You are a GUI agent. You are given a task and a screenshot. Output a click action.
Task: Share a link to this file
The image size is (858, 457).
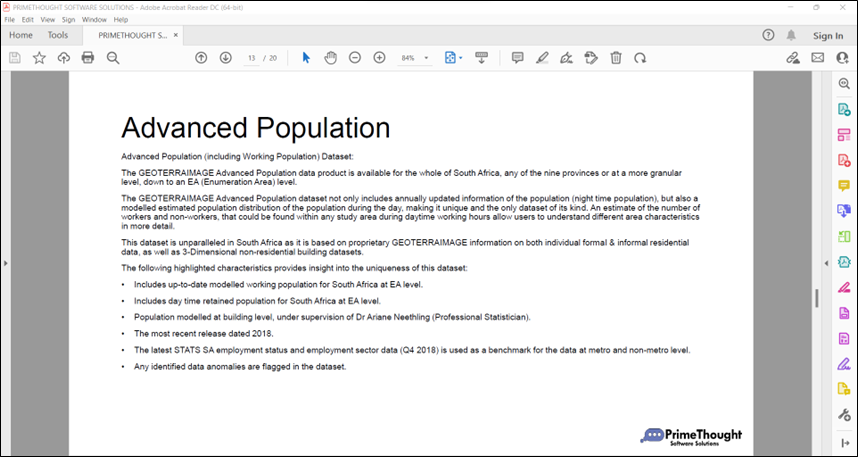(792, 58)
